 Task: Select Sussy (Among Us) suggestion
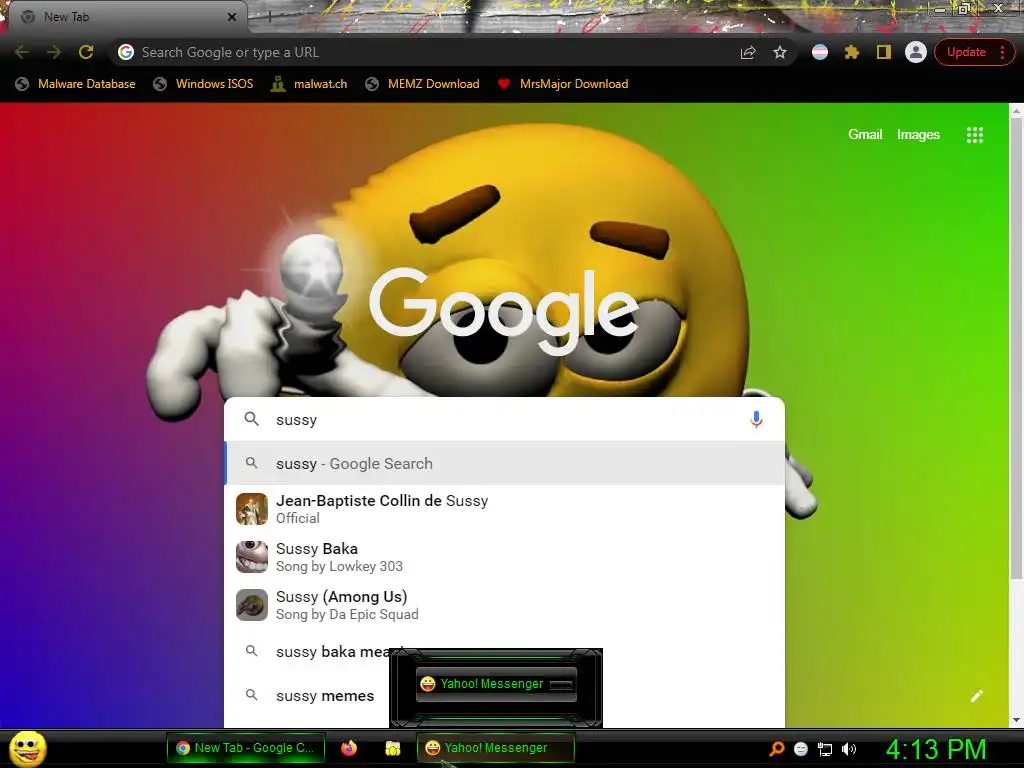click(x=504, y=605)
